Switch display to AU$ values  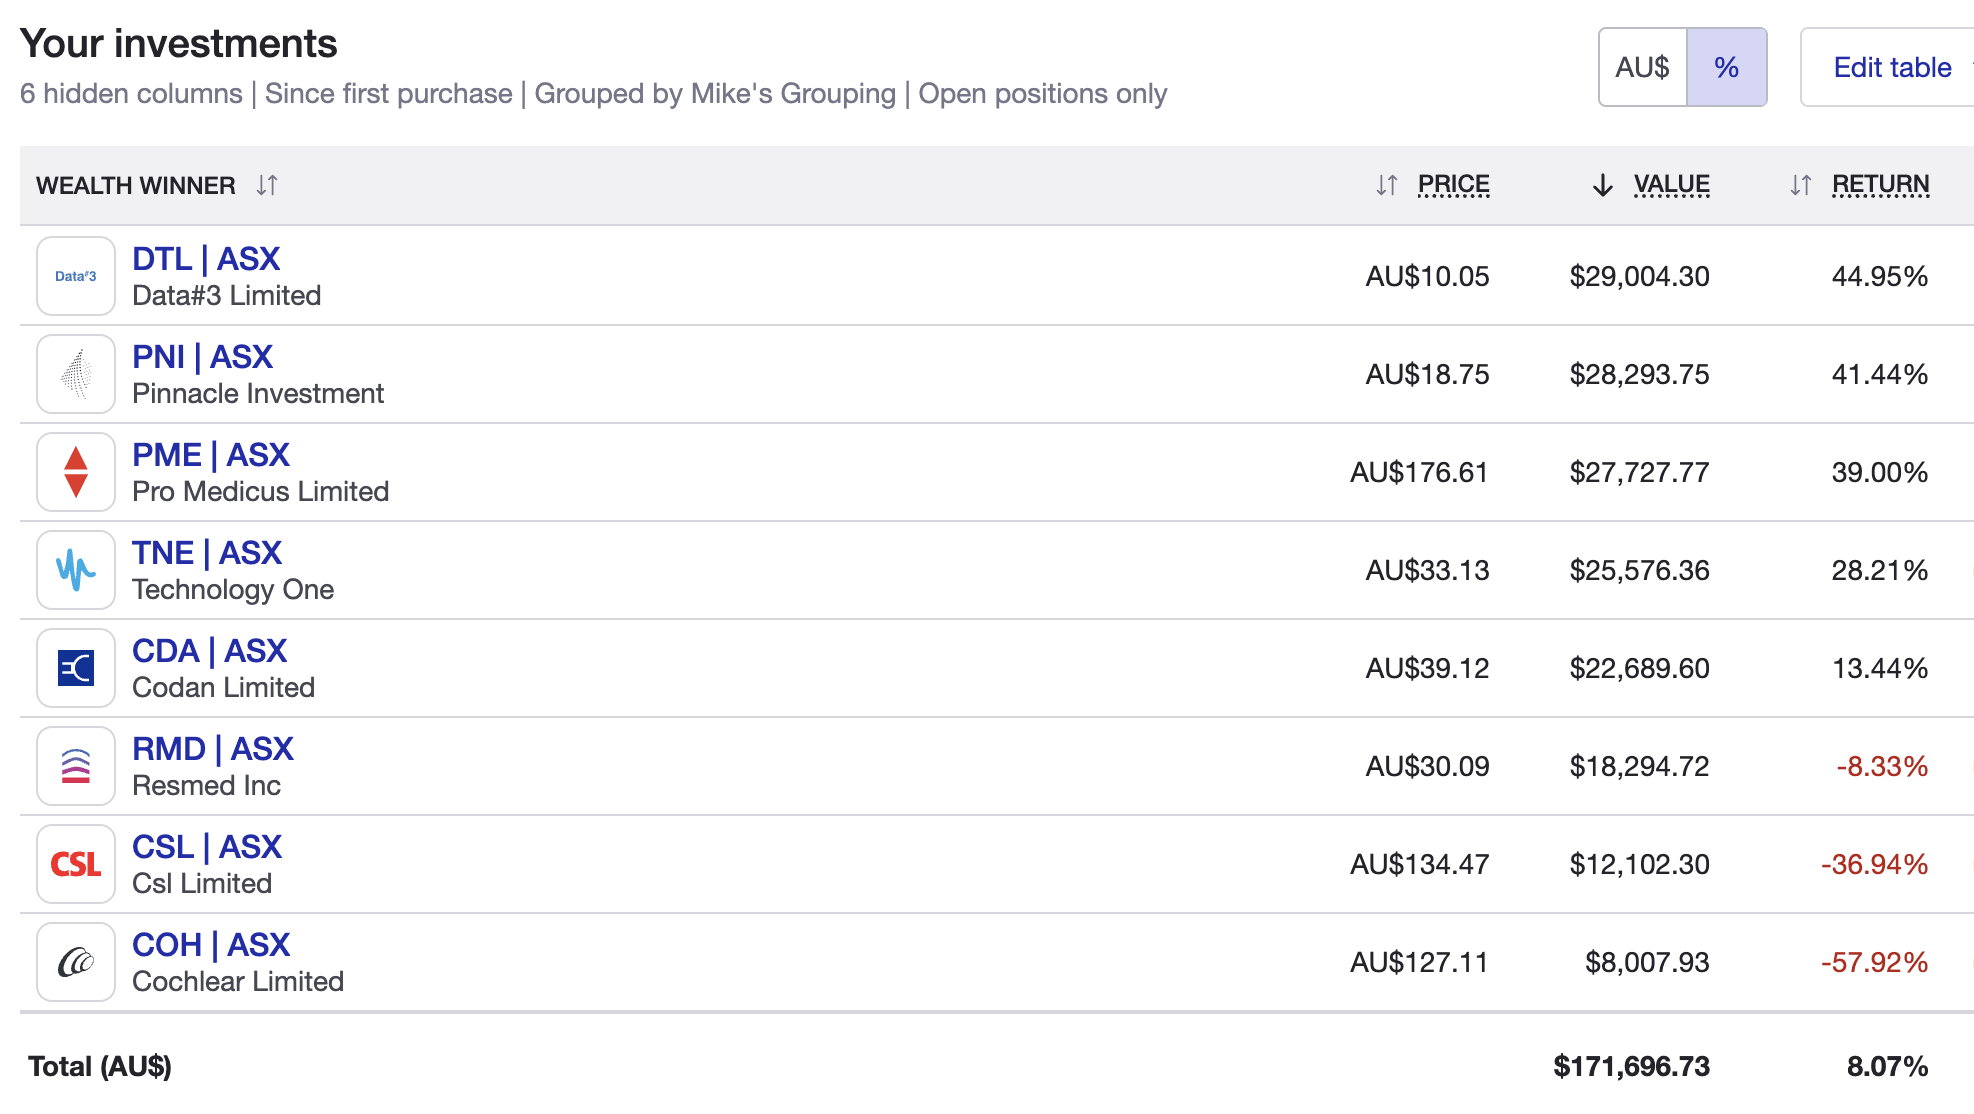[1643, 67]
